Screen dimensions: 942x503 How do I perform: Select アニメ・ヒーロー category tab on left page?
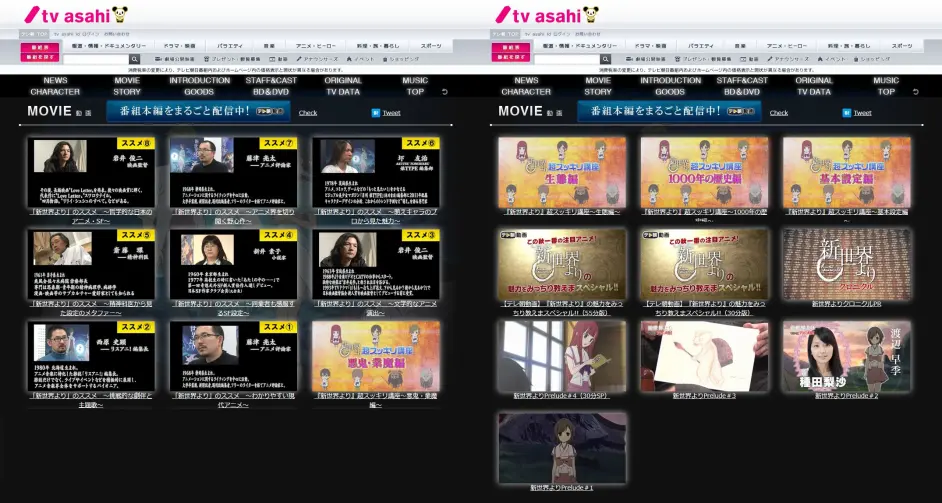[x=316, y=46]
